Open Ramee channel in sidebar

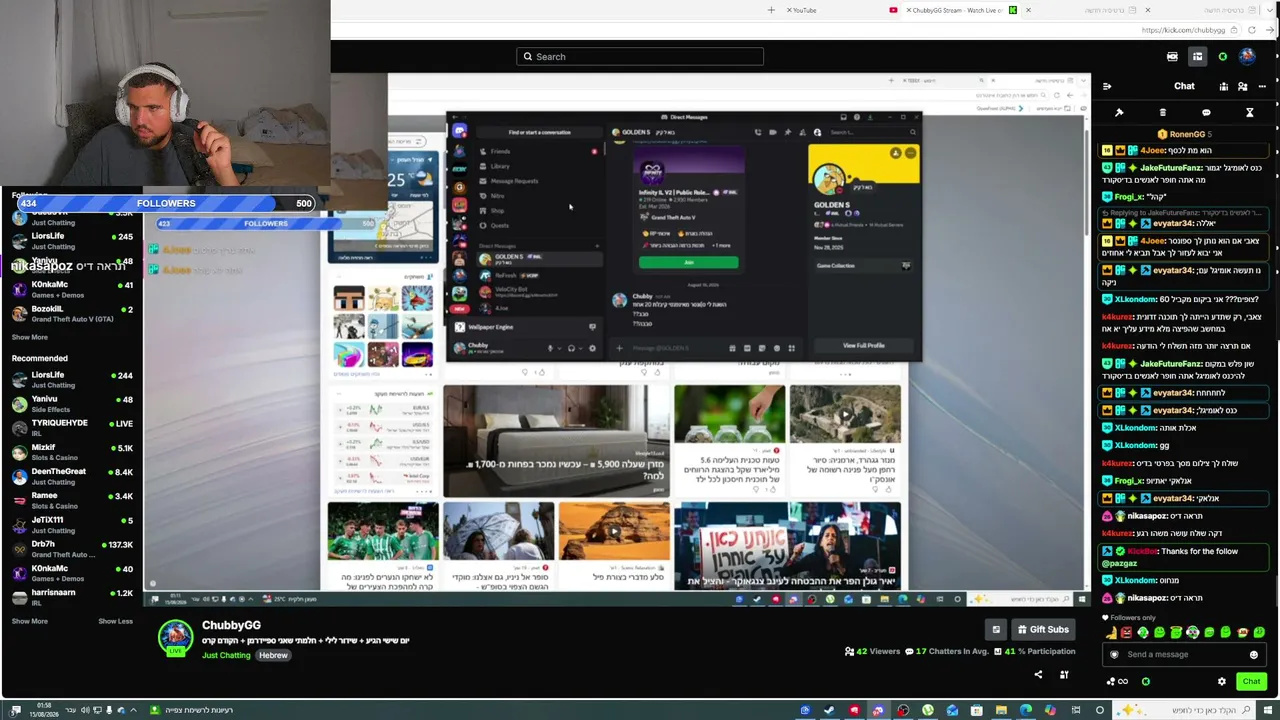click(x=72, y=500)
